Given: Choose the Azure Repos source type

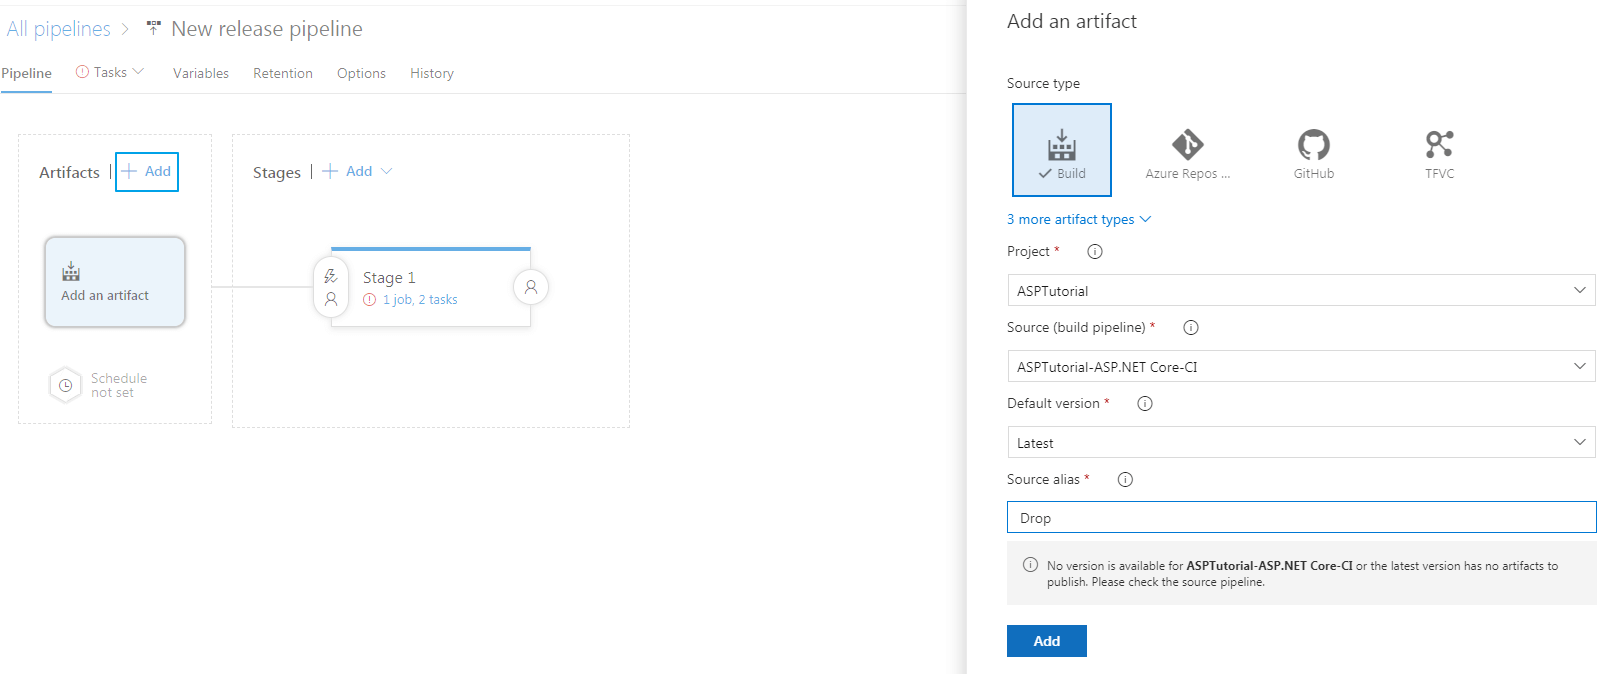Looking at the screenshot, I should 1187,149.
